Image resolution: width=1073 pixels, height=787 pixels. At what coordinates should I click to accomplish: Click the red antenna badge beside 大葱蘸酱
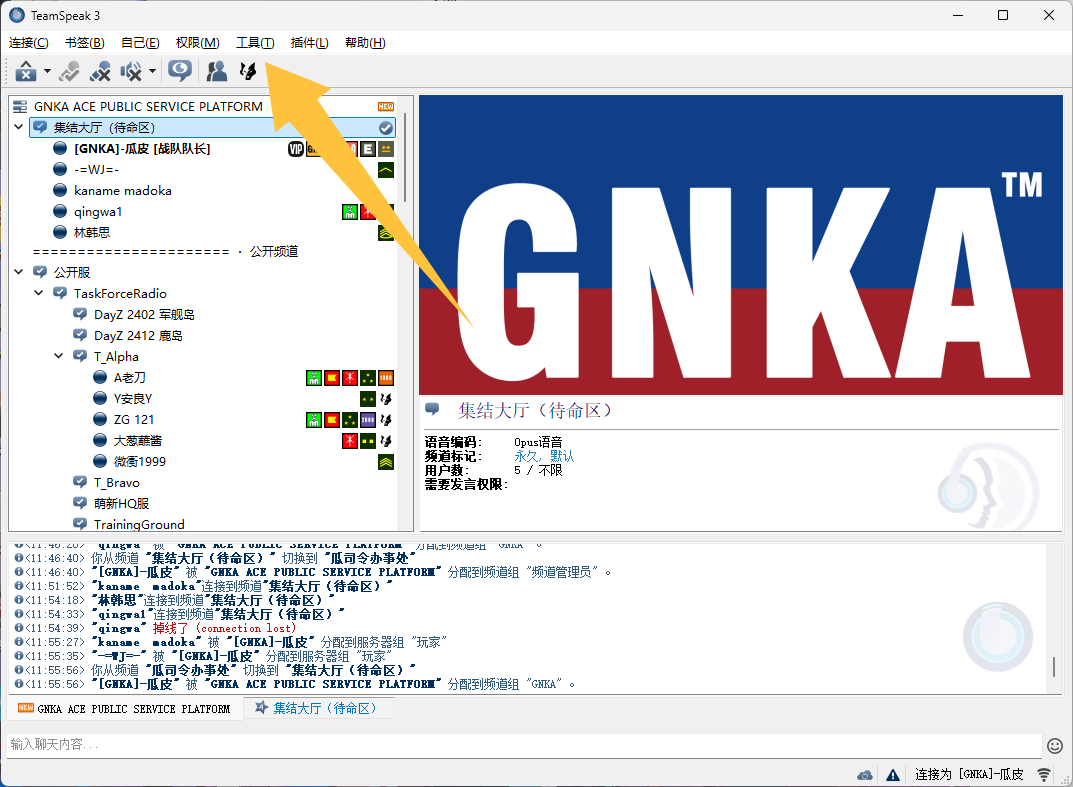coord(350,441)
